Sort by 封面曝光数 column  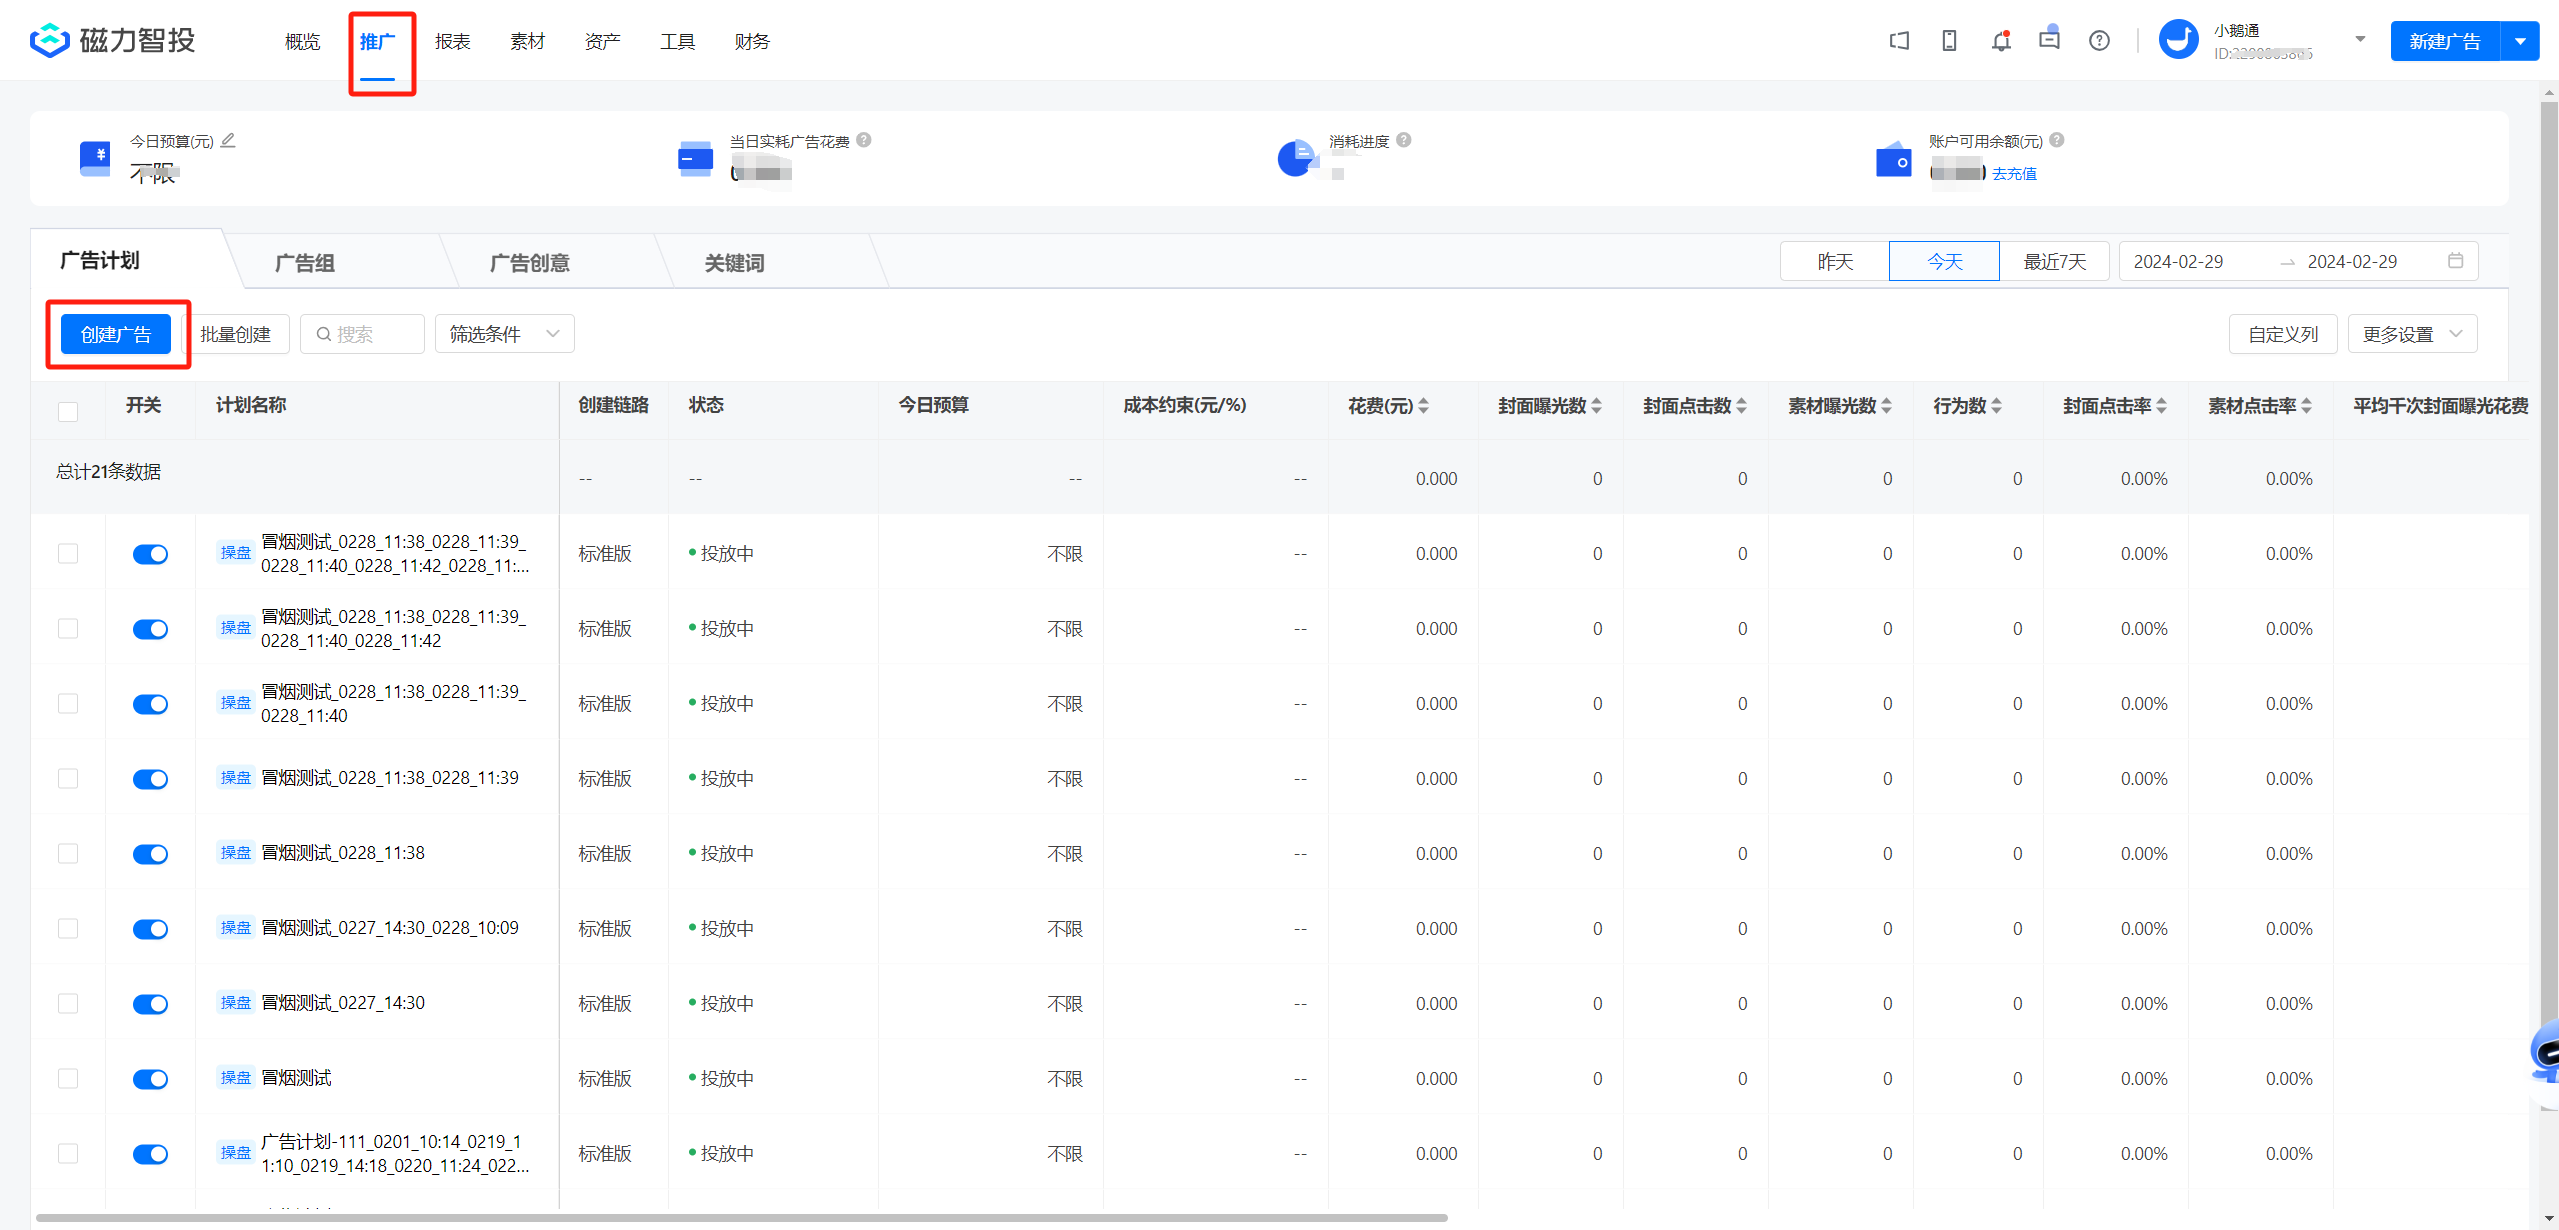pyautogui.click(x=1596, y=406)
